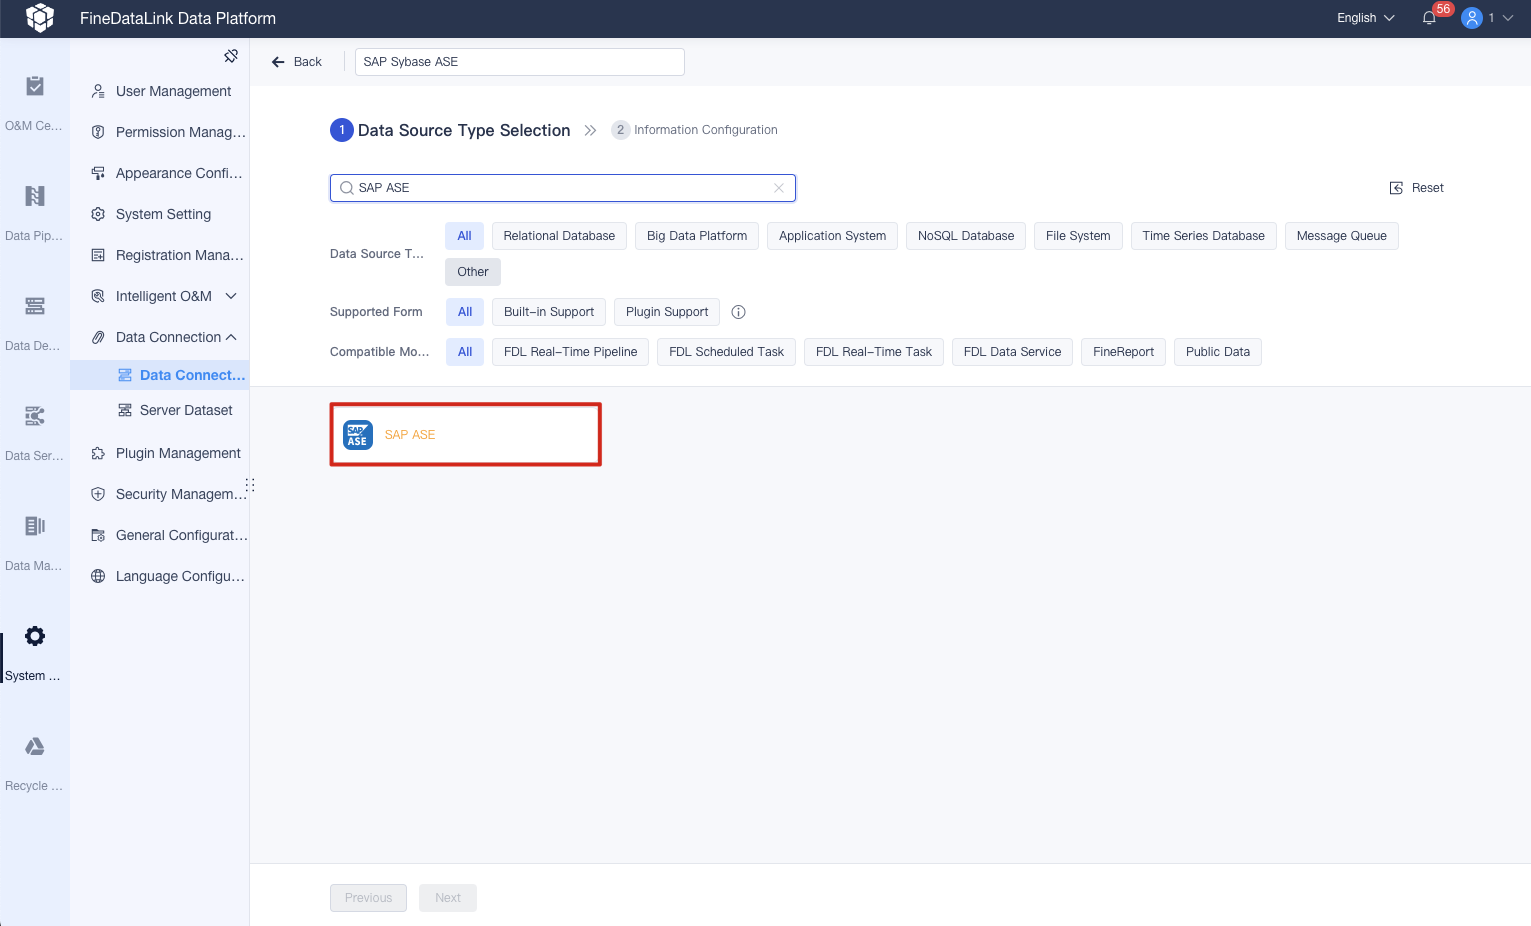Open the Data Pipeline sidebar icon
The width and height of the screenshot is (1531, 926).
tap(35, 196)
